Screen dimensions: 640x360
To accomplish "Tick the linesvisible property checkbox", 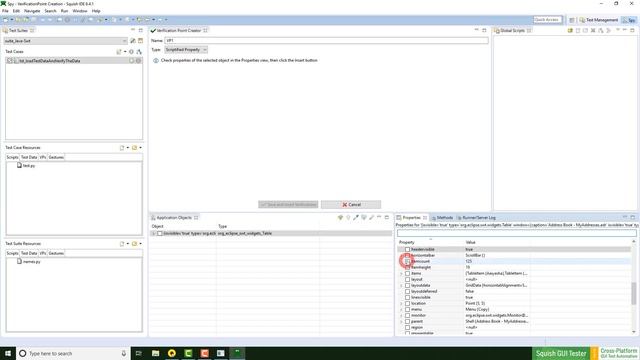I will (x=407, y=298).
